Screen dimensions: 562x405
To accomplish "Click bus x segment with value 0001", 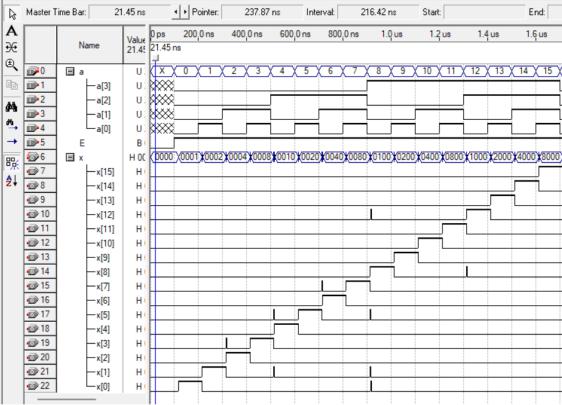I will [x=190, y=157].
